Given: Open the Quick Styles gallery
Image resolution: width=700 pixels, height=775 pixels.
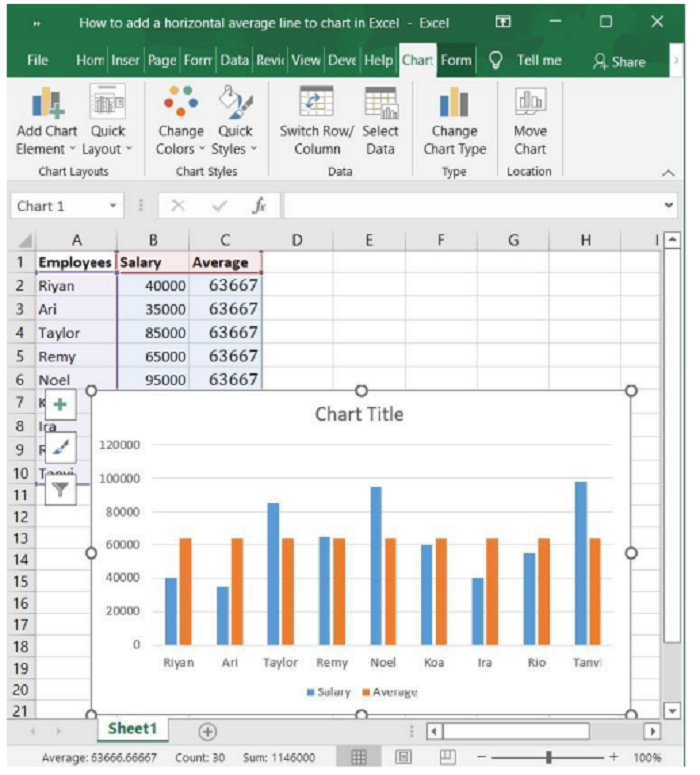Looking at the screenshot, I should click(x=235, y=120).
